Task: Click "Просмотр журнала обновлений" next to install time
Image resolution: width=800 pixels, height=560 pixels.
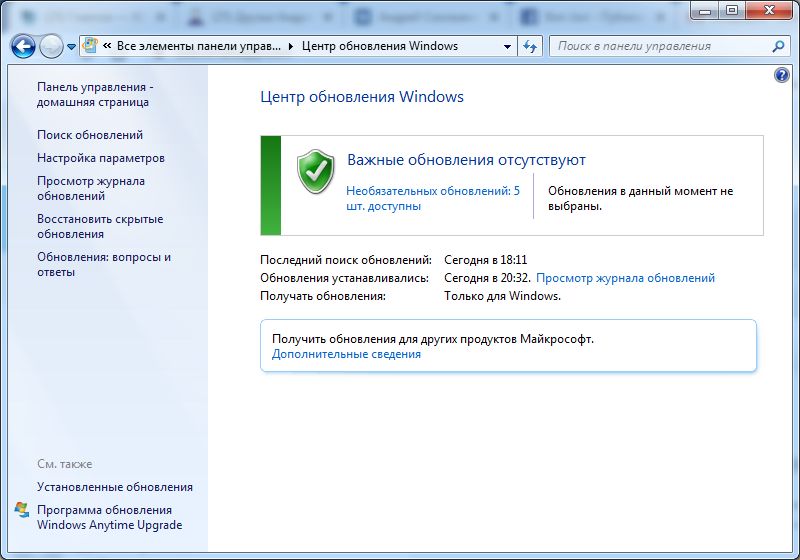Action: [x=625, y=278]
